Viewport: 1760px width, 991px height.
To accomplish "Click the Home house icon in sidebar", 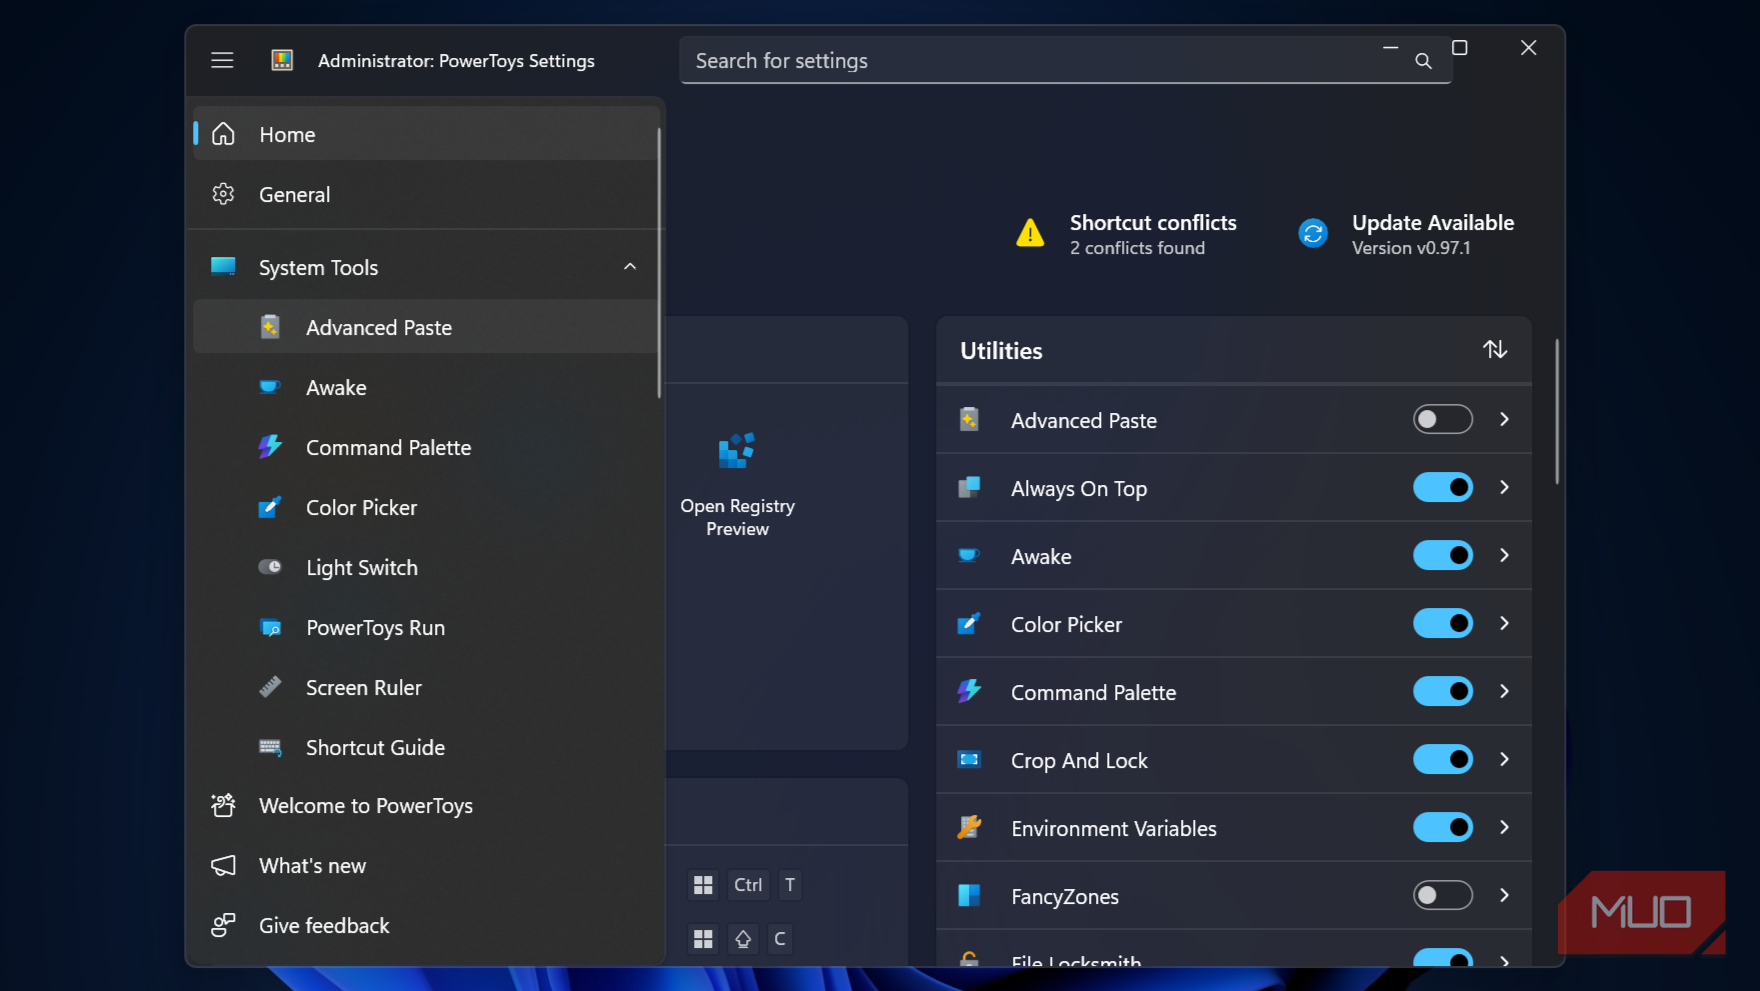I will click(x=223, y=134).
